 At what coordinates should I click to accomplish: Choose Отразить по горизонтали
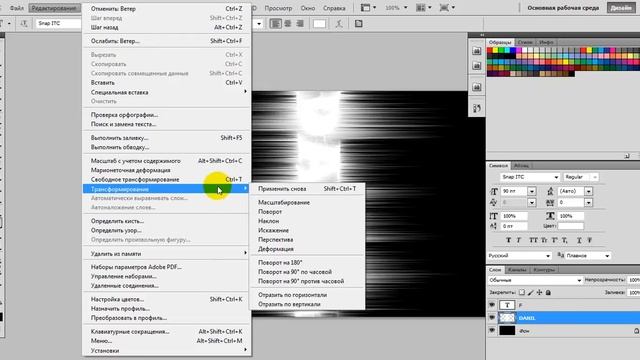(292, 295)
